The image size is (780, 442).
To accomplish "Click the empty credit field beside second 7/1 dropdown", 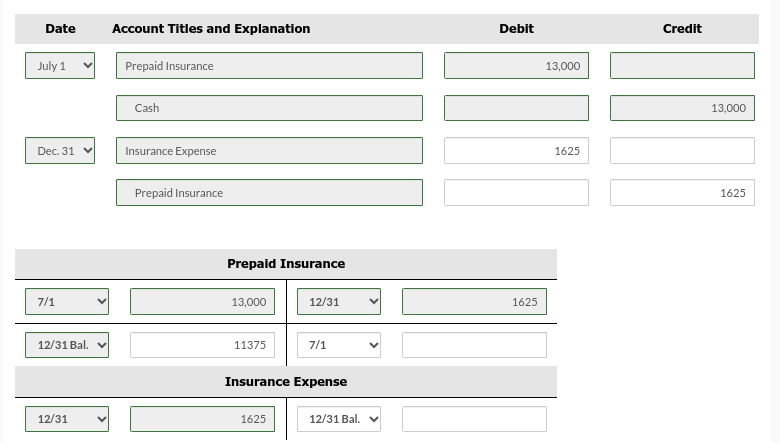I will (474, 345).
